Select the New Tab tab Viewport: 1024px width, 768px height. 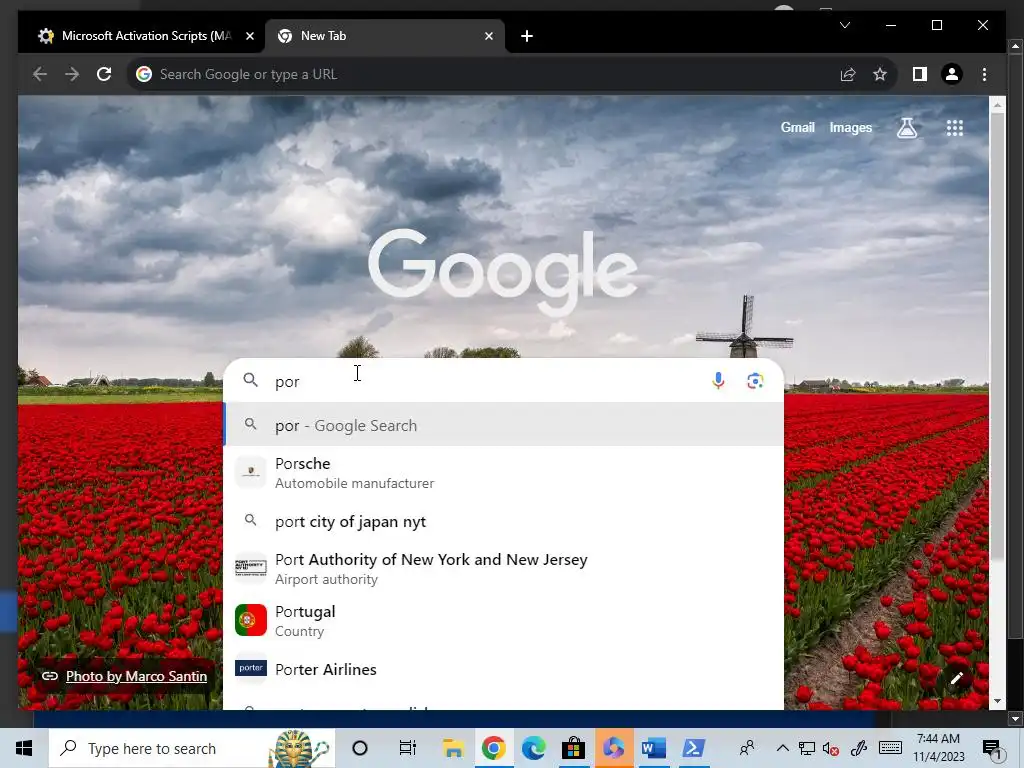(385, 36)
